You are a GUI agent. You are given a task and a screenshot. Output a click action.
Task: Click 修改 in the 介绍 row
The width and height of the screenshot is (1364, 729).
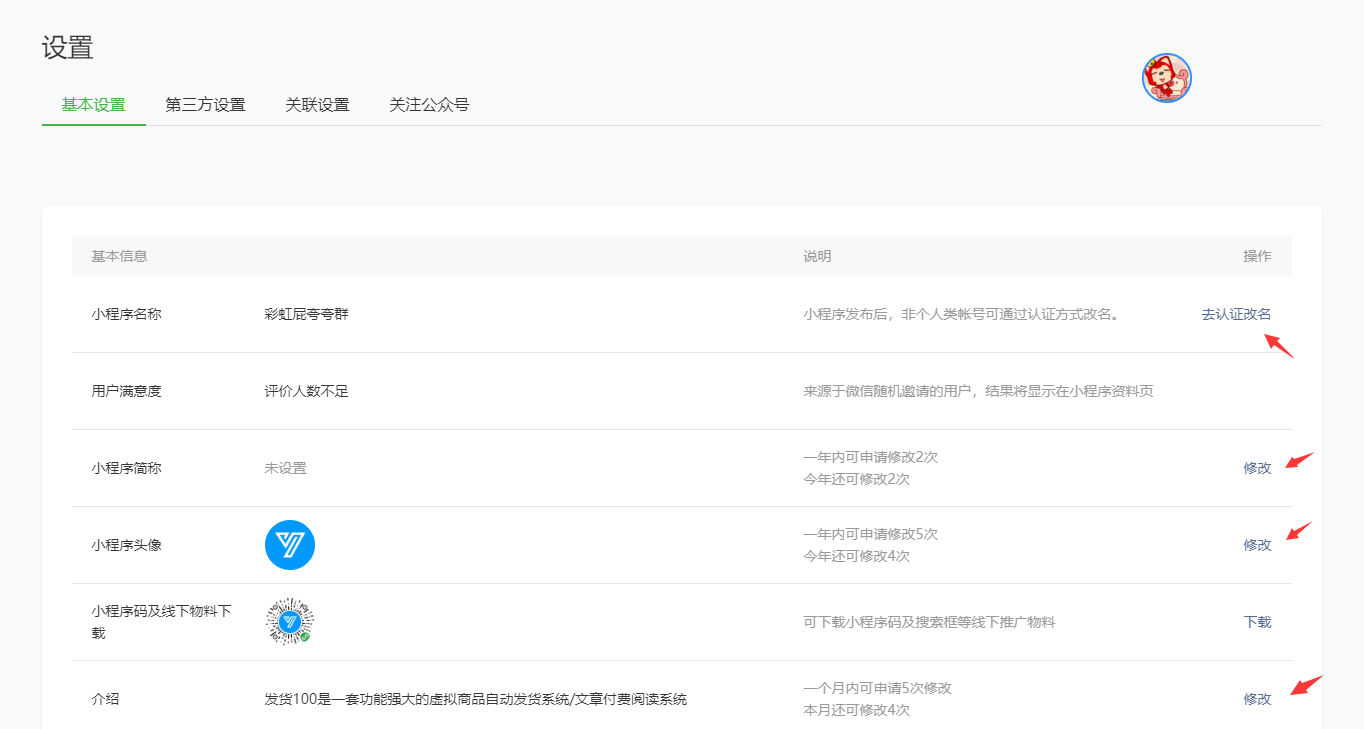[1257, 699]
